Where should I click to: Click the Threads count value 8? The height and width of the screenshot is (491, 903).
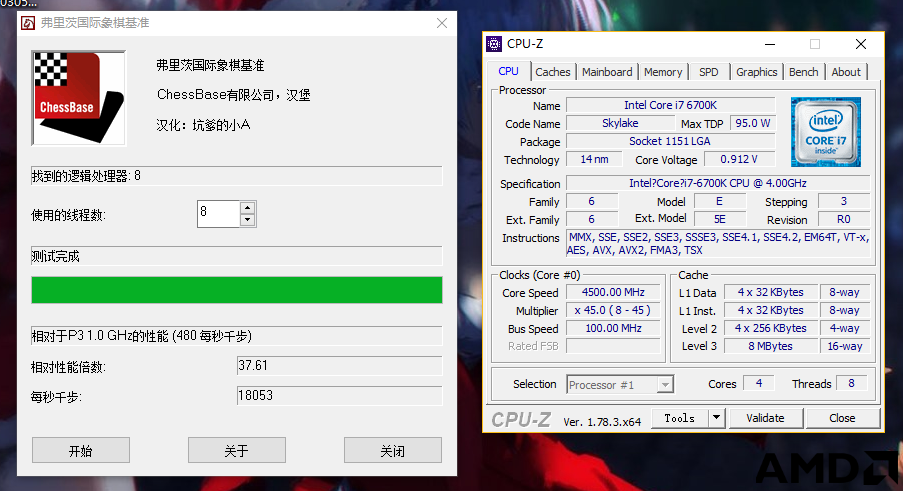pyautogui.click(x=851, y=383)
